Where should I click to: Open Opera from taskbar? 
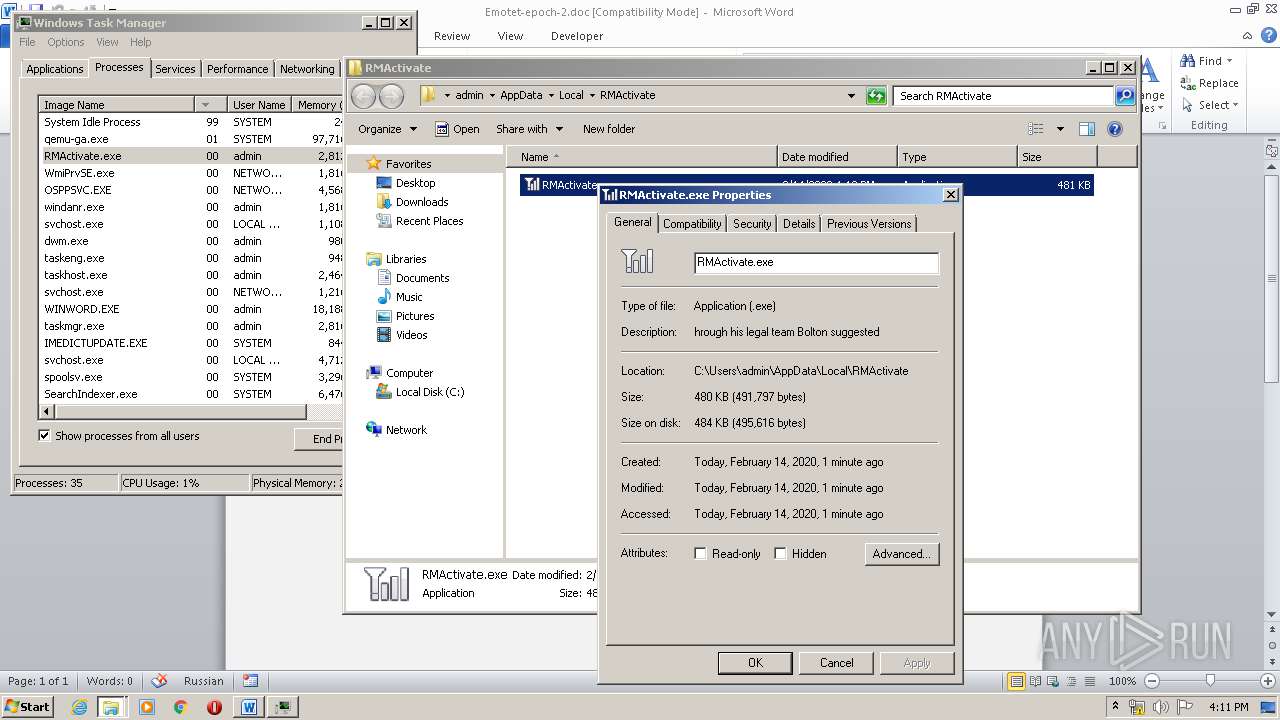tap(214, 707)
